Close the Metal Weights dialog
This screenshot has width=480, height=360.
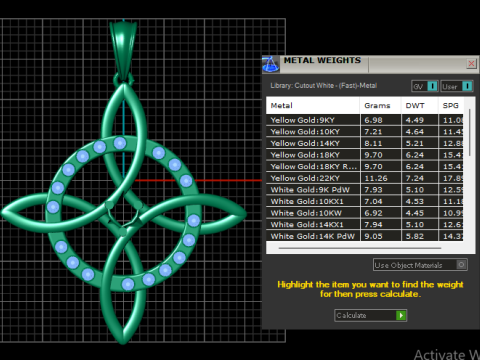[x=471, y=63]
